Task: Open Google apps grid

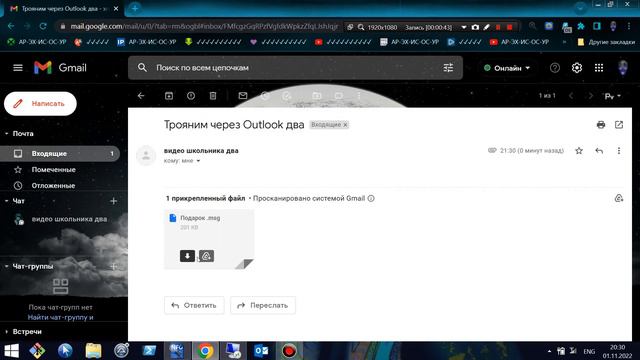Action: click(599, 68)
